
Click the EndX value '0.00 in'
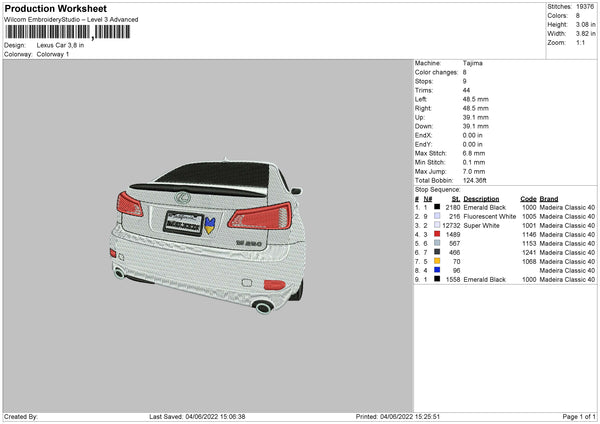click(x=473, y=135)
